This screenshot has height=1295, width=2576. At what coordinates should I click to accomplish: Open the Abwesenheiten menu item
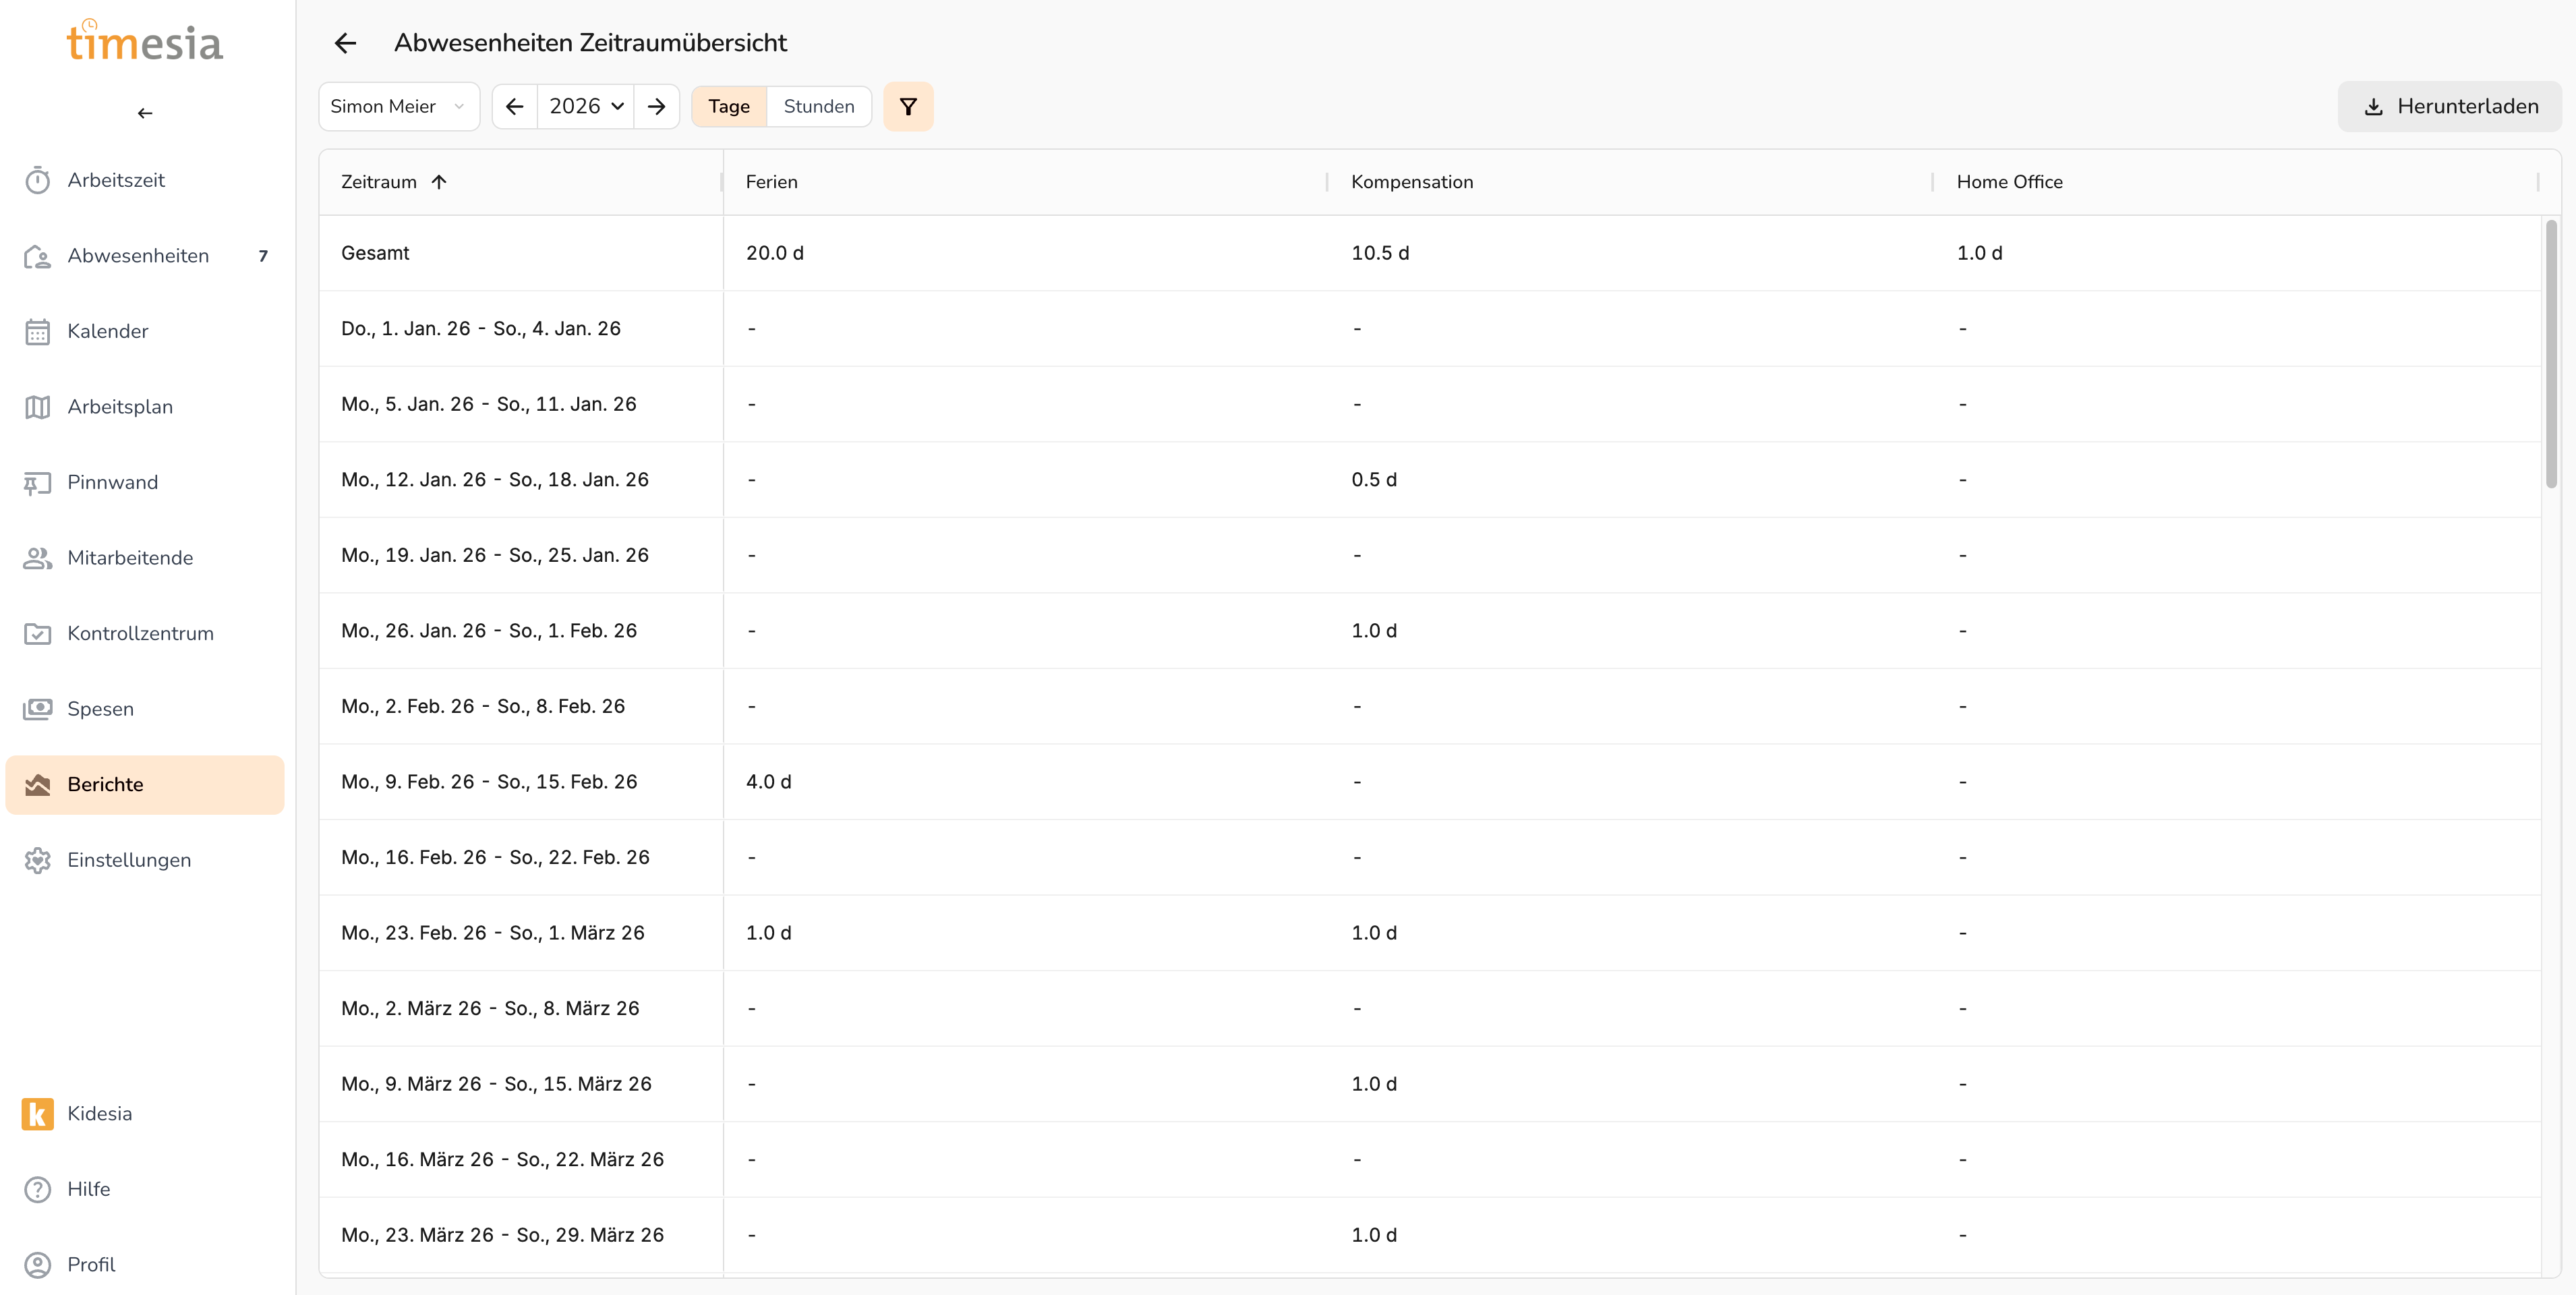coord(138,256)
